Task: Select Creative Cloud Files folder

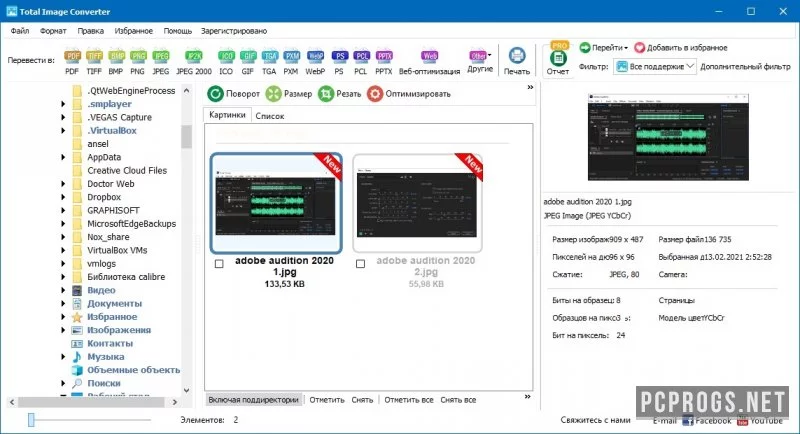Action: (127, 170)
